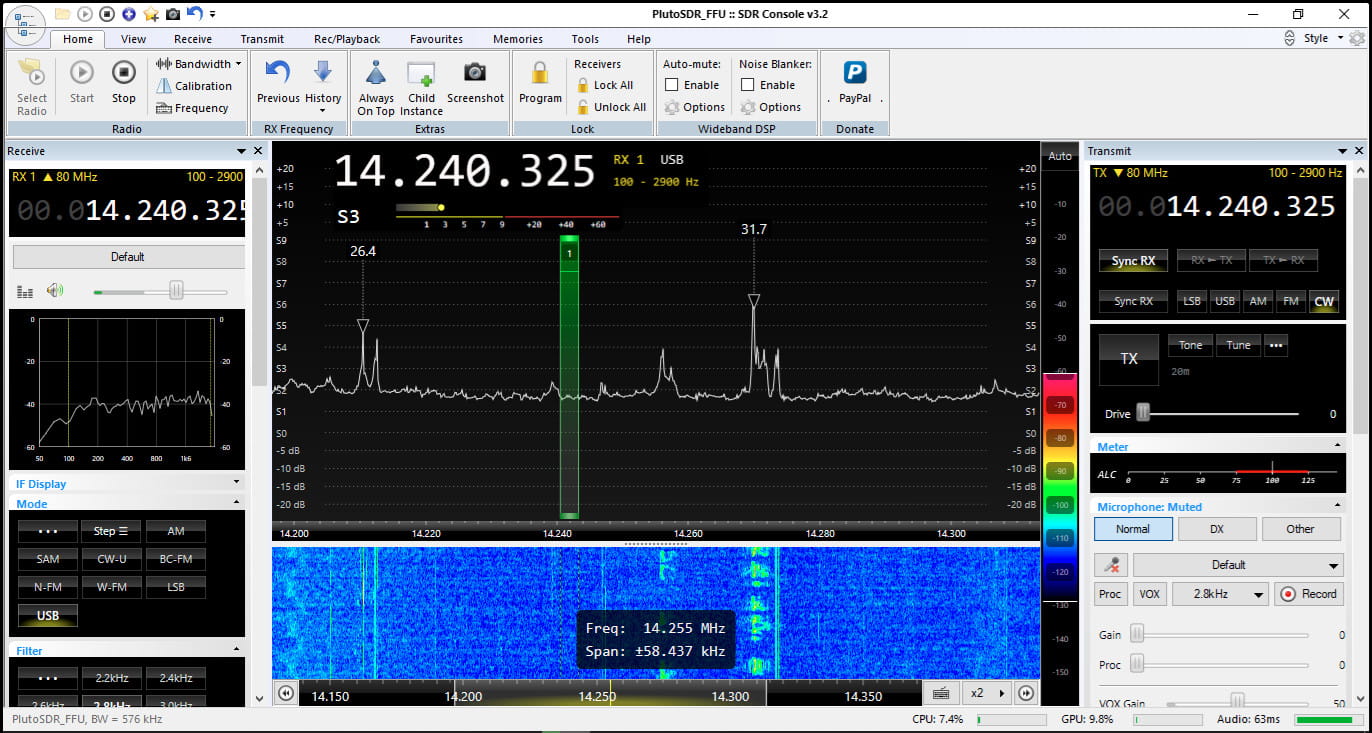
Task: Select the LSB mode button
Action: tap(176, 586)
